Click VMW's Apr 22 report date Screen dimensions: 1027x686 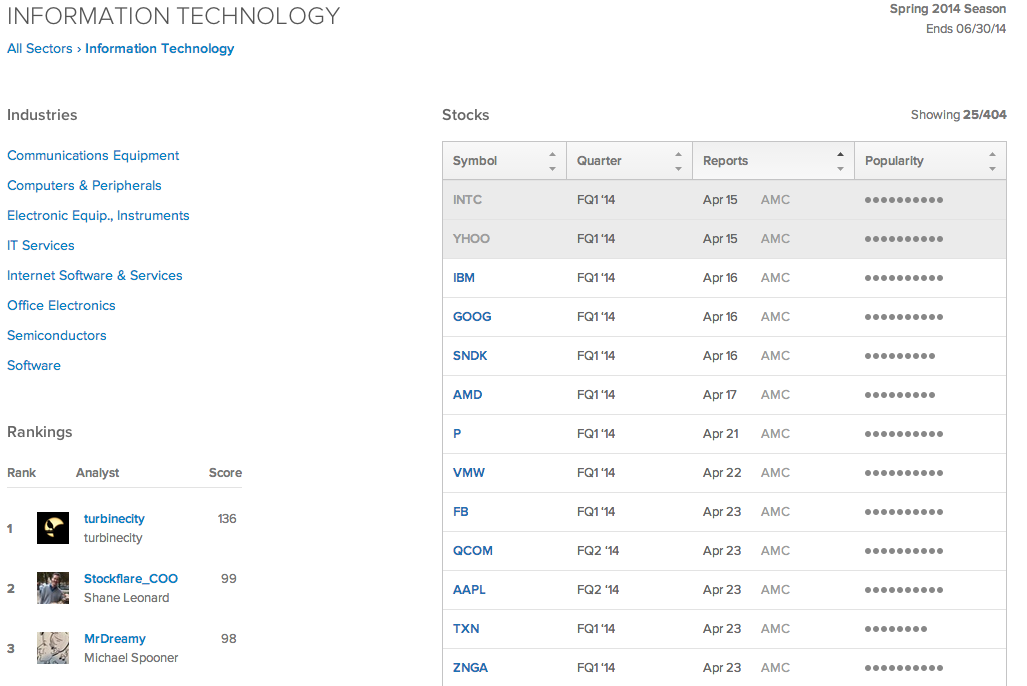722,473
